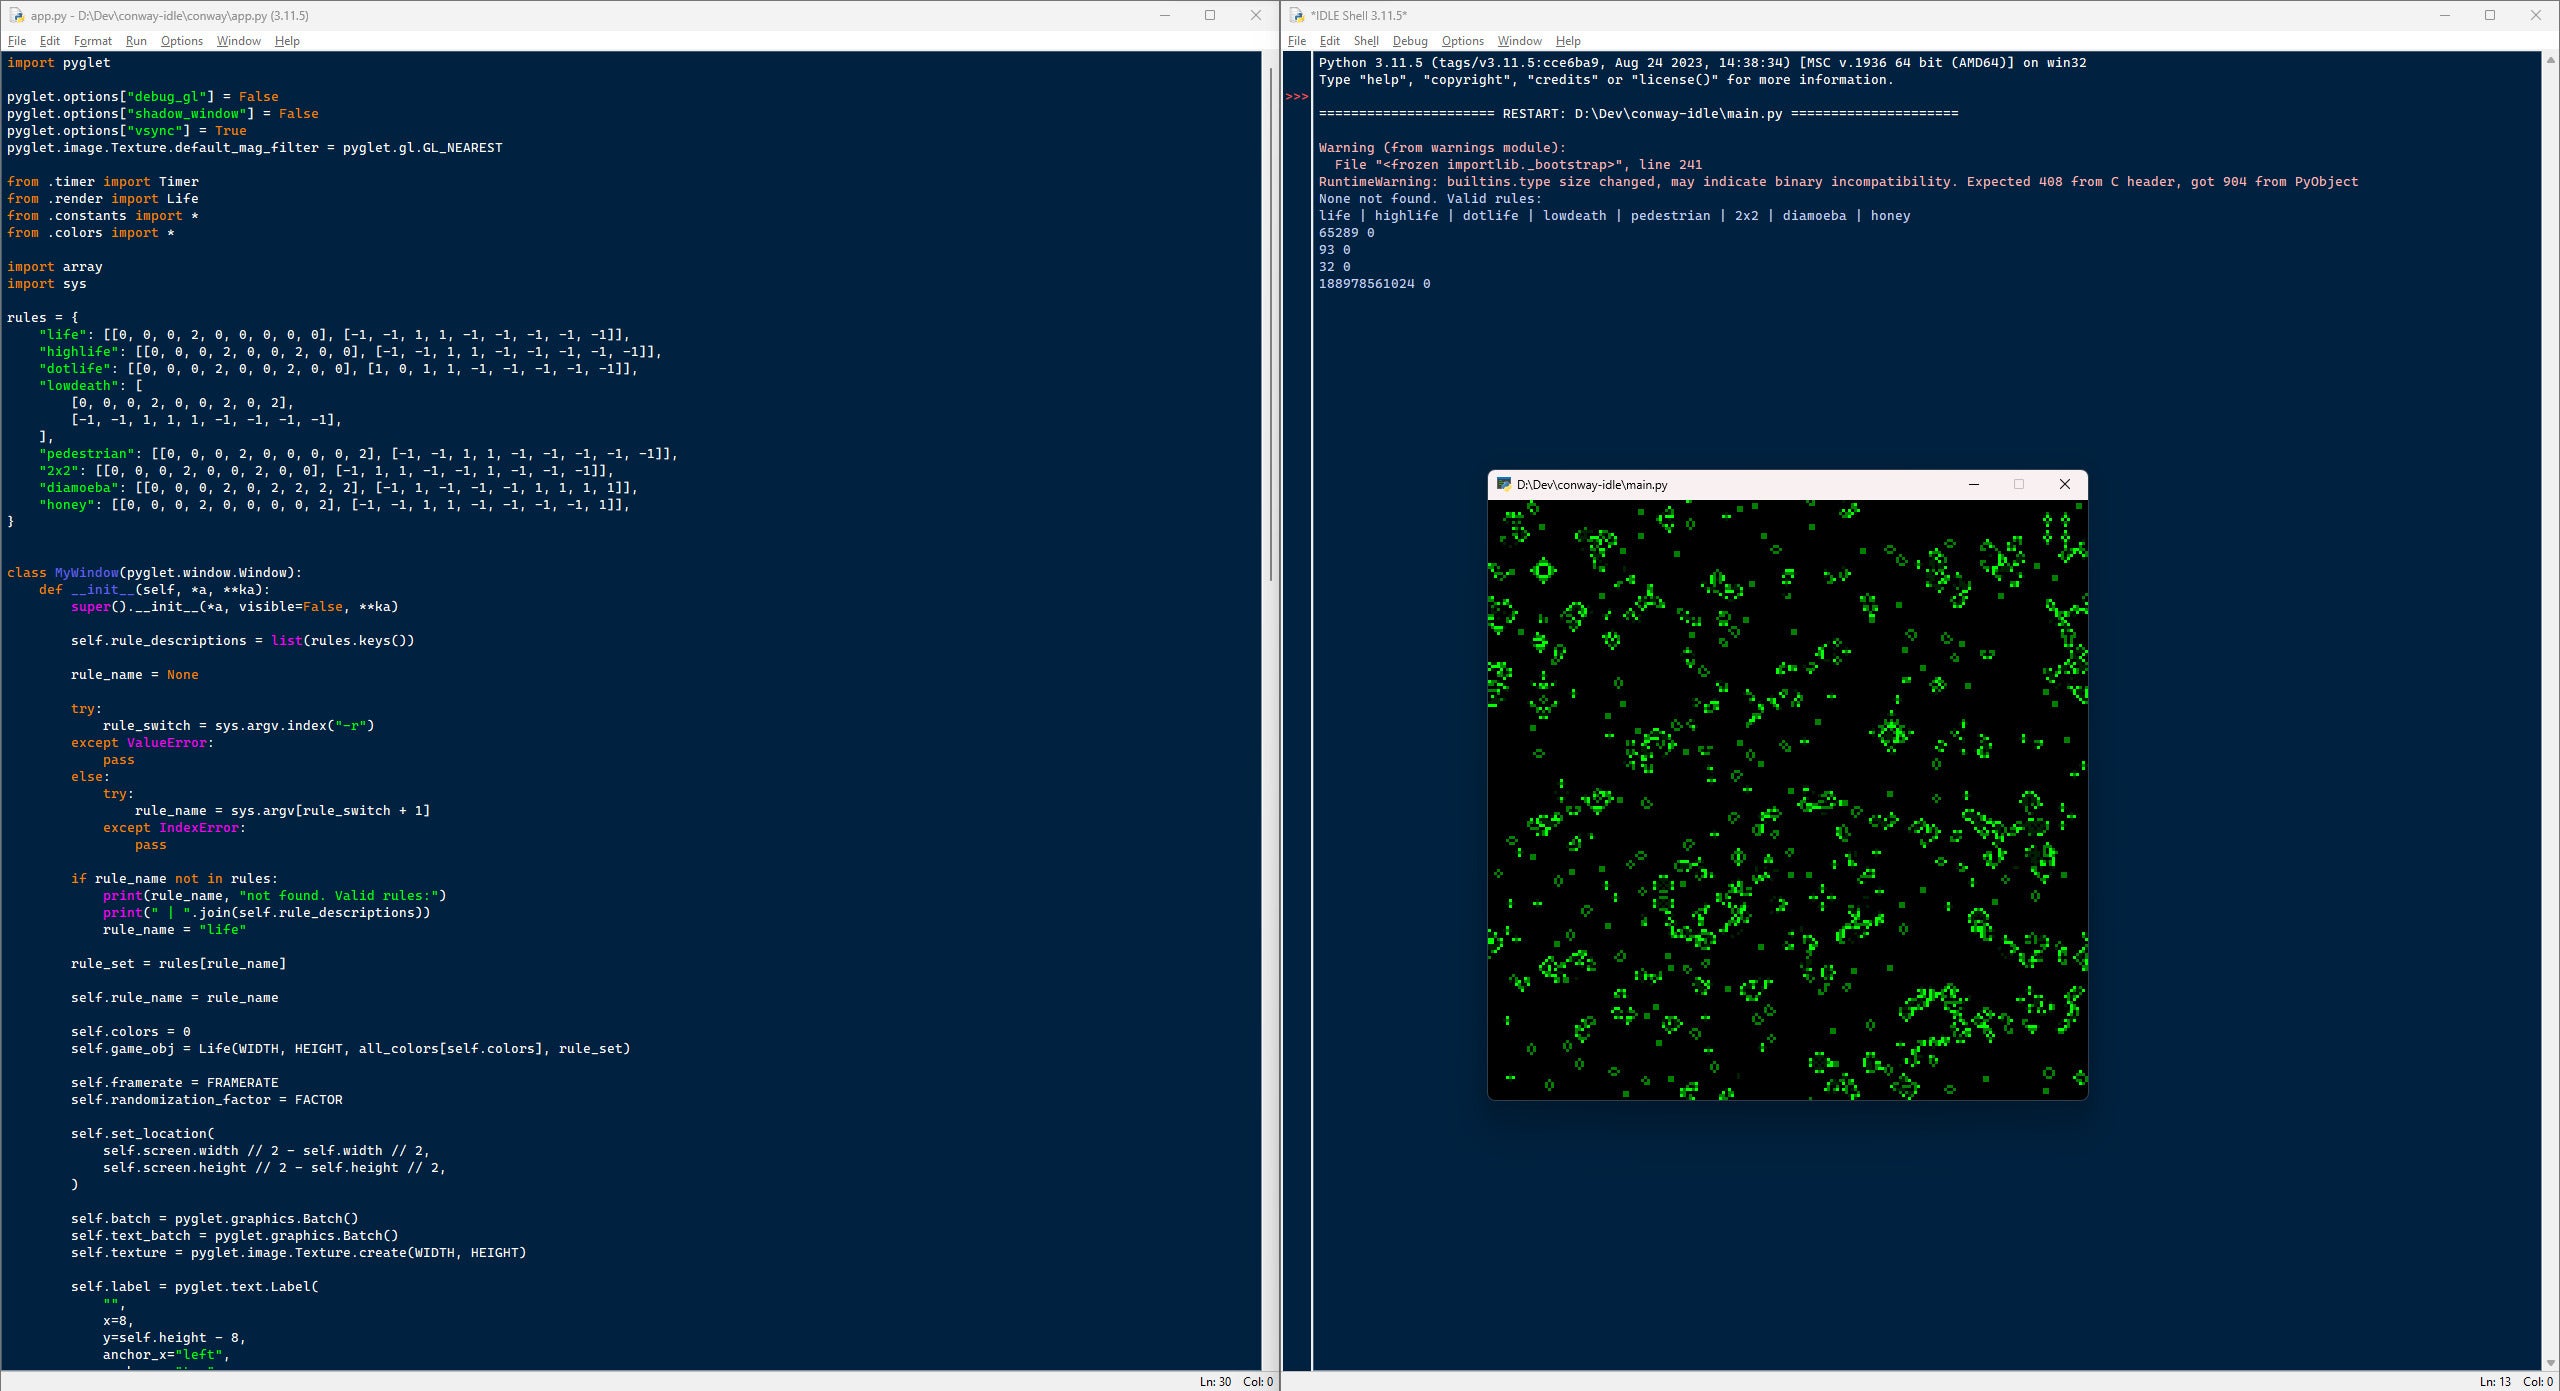
Task: Minimize the IDLE Shell window
Action: tap(2445, 15)
